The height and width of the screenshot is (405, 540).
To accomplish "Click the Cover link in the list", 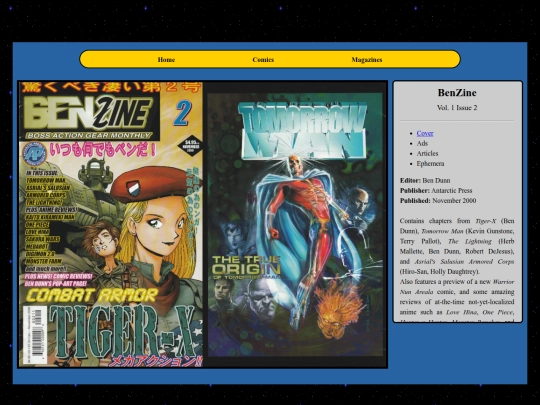I will (x=425, y=133).
